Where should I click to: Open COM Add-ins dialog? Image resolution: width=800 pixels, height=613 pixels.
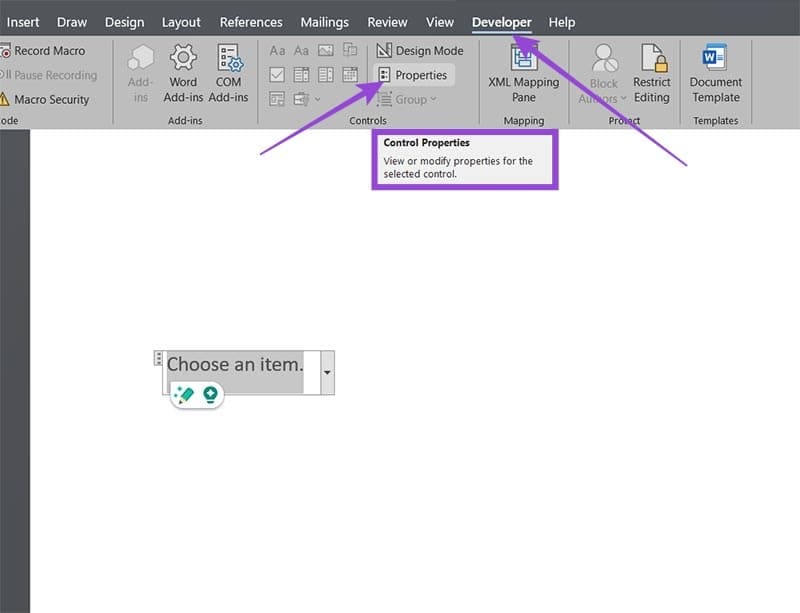228,74
